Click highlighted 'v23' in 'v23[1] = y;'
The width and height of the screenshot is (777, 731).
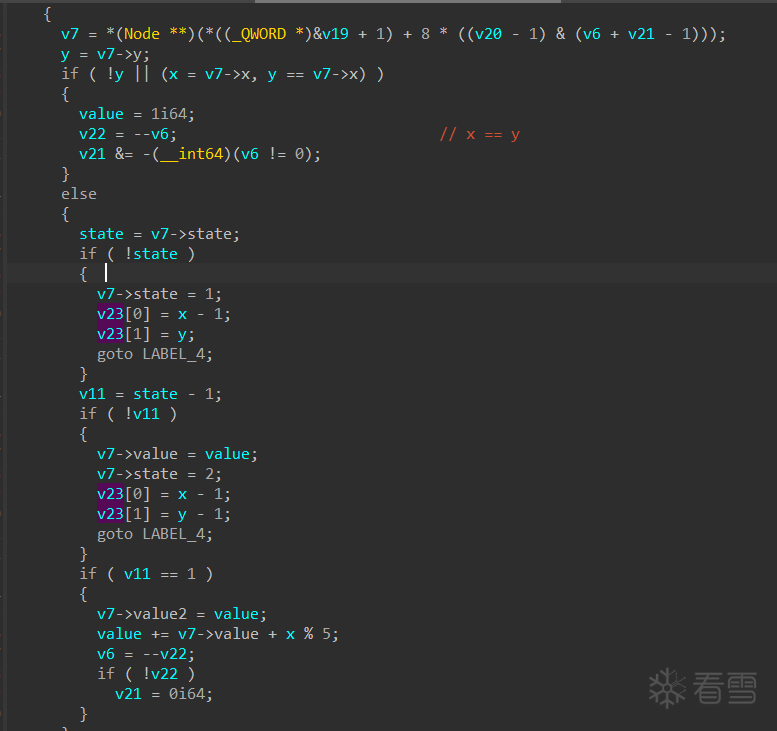pyautogui.click(x=110, y=334)
